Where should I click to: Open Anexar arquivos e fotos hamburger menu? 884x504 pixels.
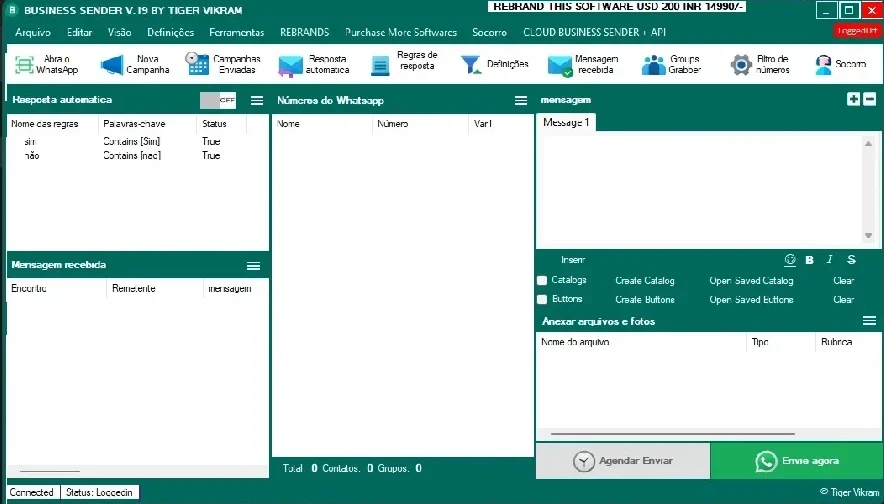click(x=869, y=321)
